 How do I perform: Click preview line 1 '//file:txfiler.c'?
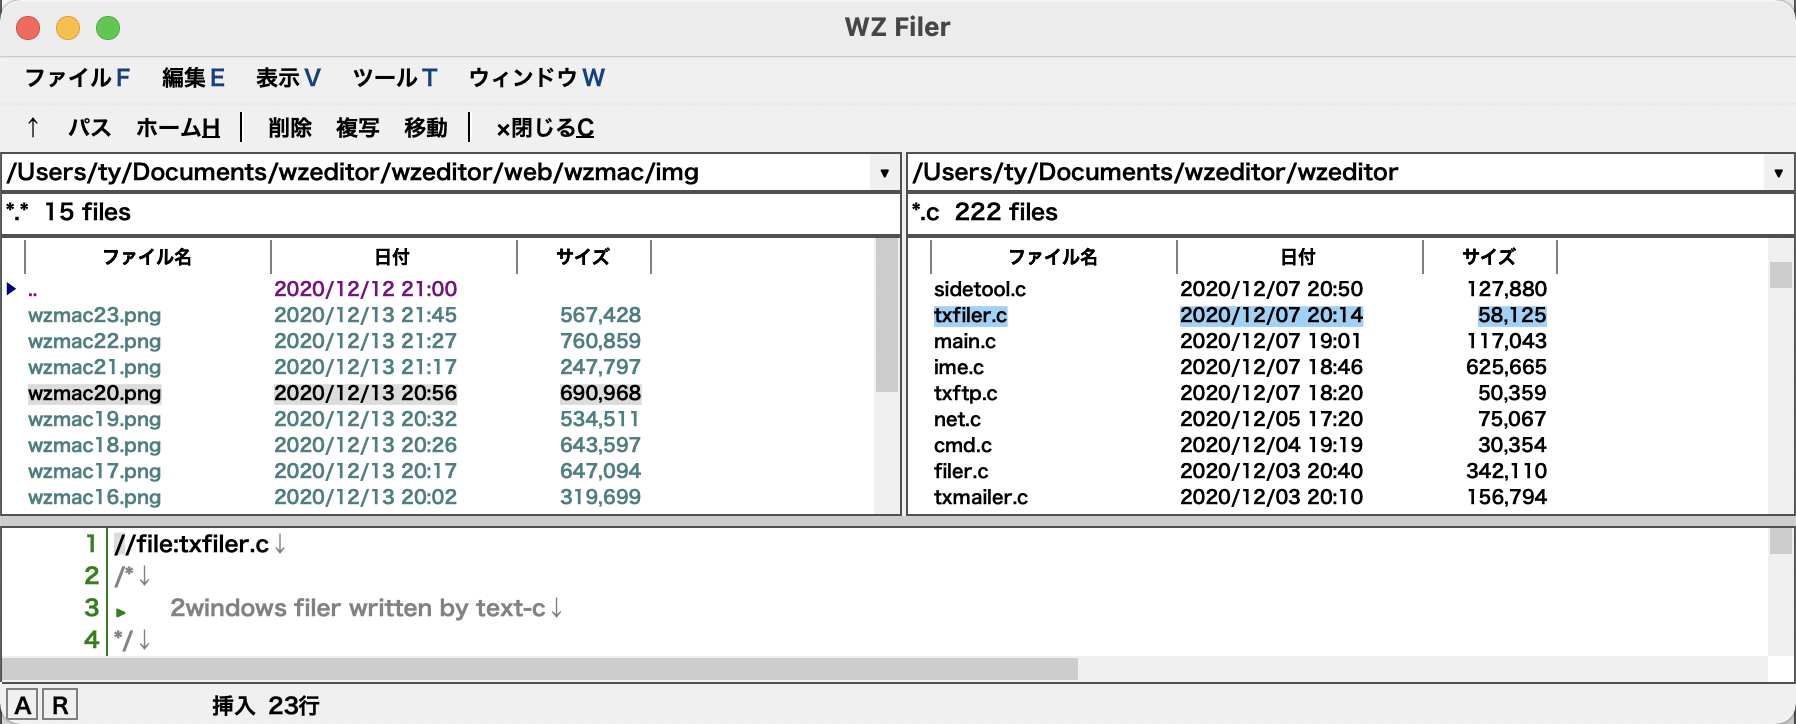point(191,544)
